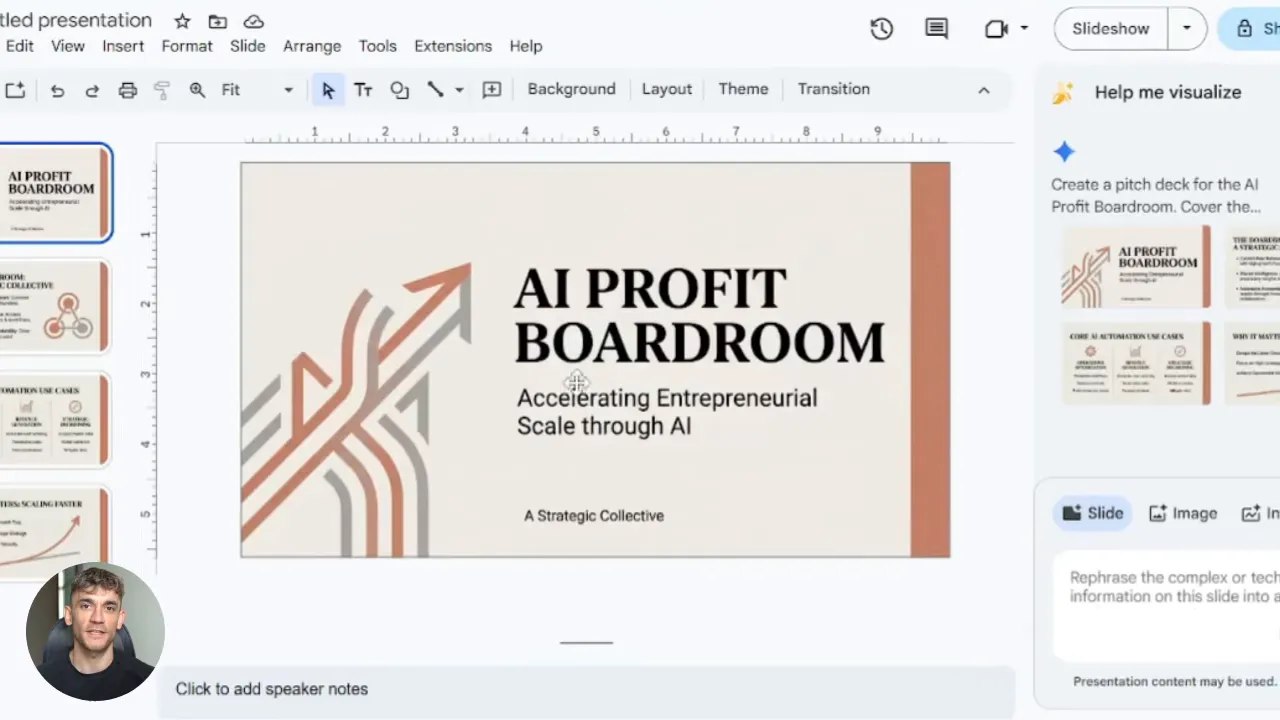Open version history clock icon
This screenshot has height=720, width=1280.
881,29
